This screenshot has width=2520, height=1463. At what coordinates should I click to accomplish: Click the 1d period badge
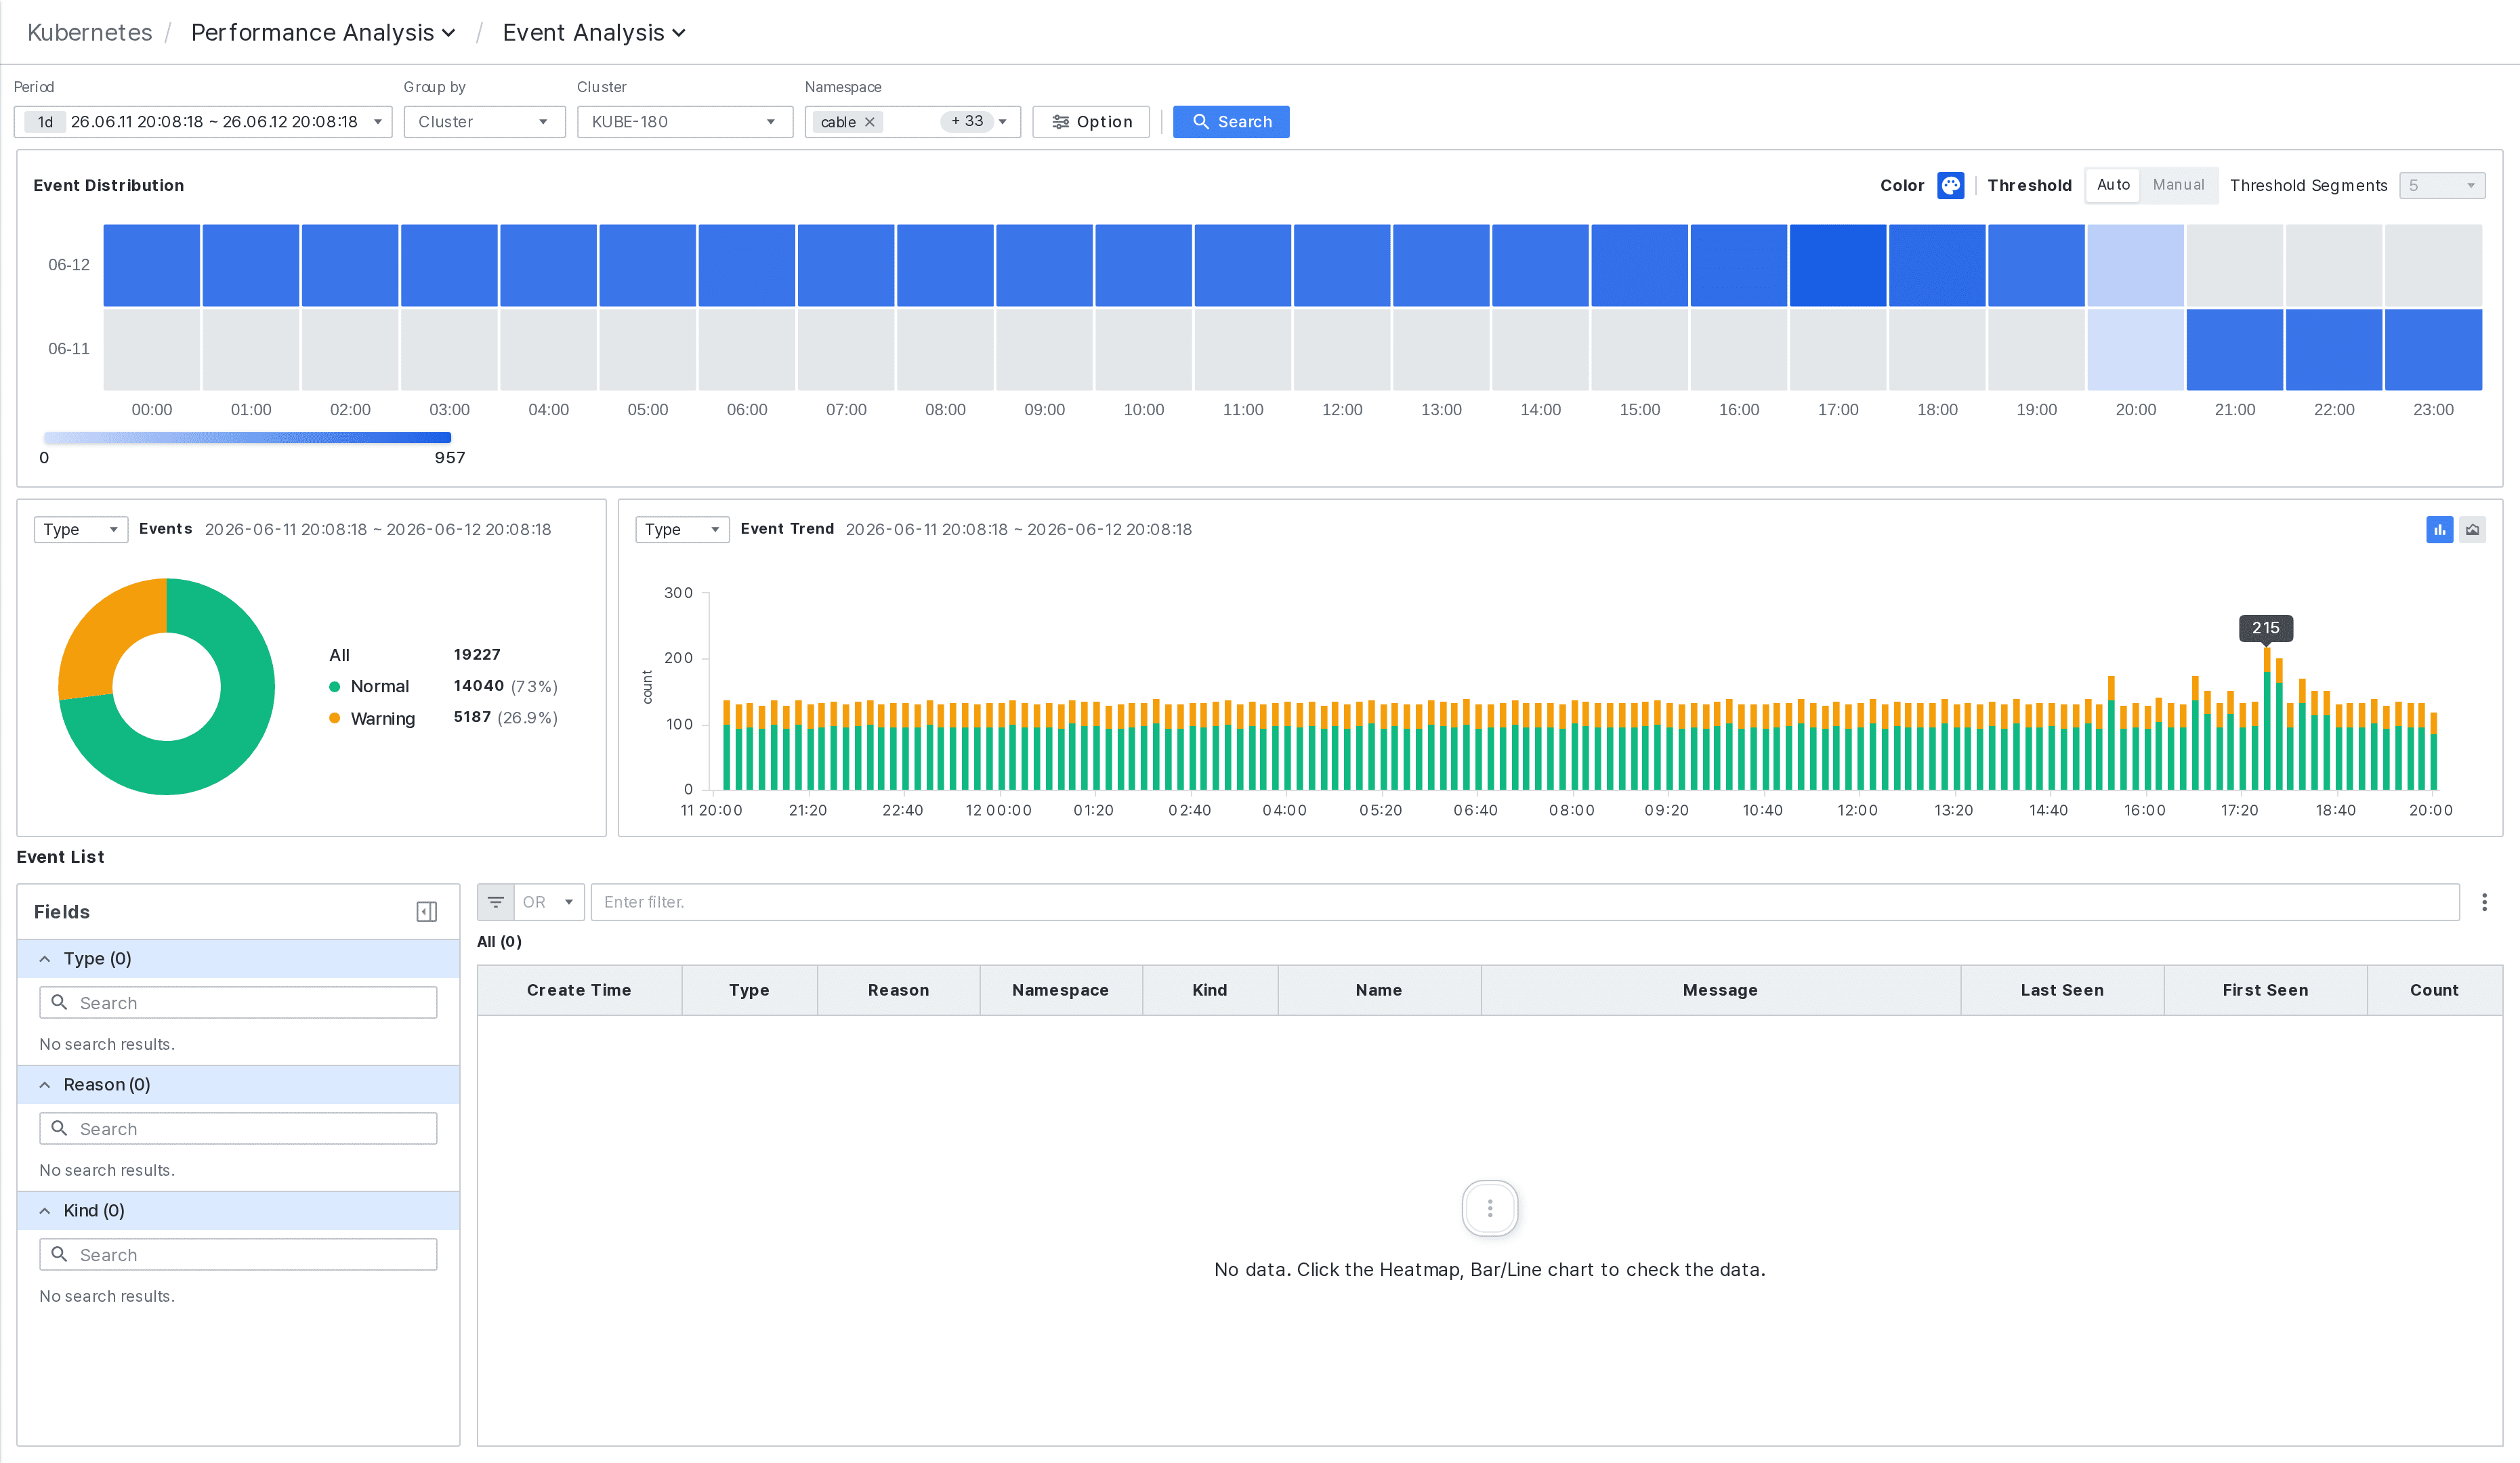point(45,122)
